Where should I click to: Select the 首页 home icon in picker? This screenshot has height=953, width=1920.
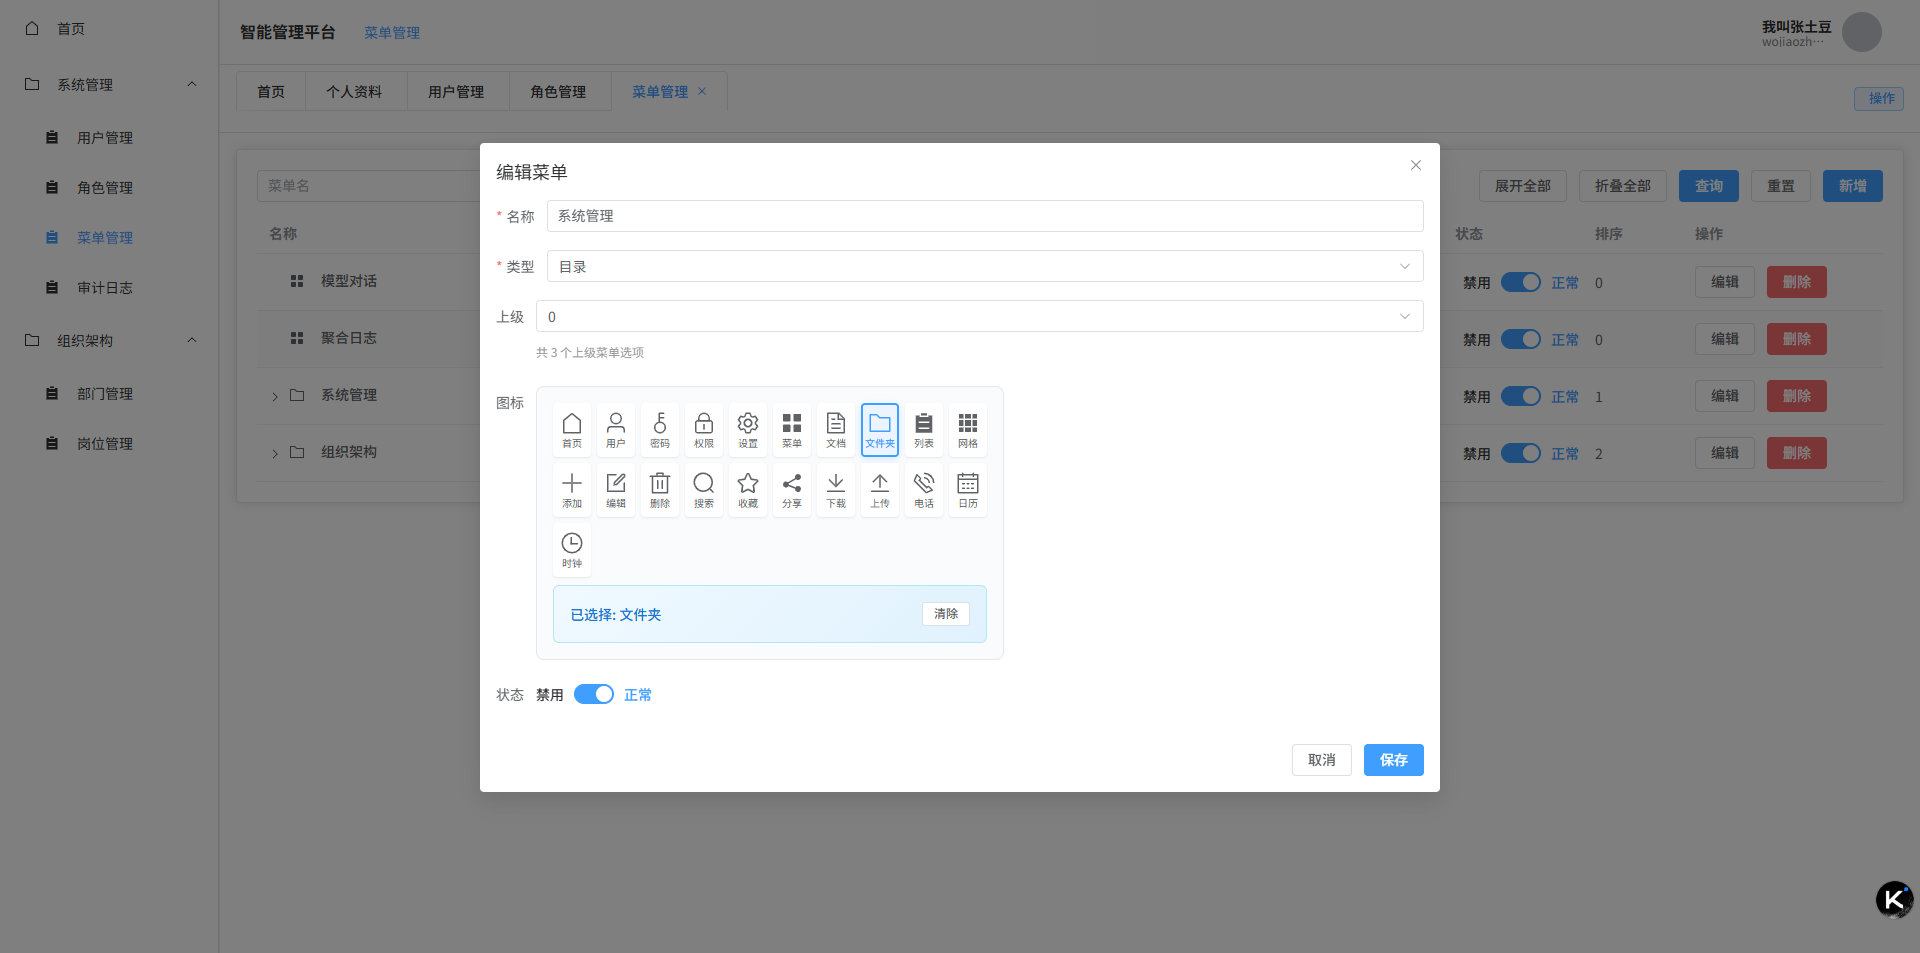[x=572, y=430]
